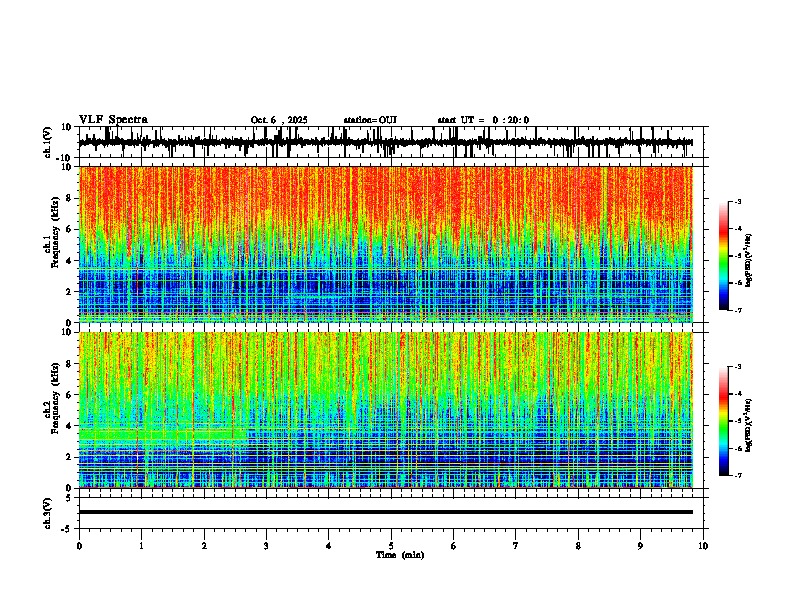The height and width of the screenshot is (612, 792).
Task: Click the '1' tick on the Time axis
Action: pos(141,546)
